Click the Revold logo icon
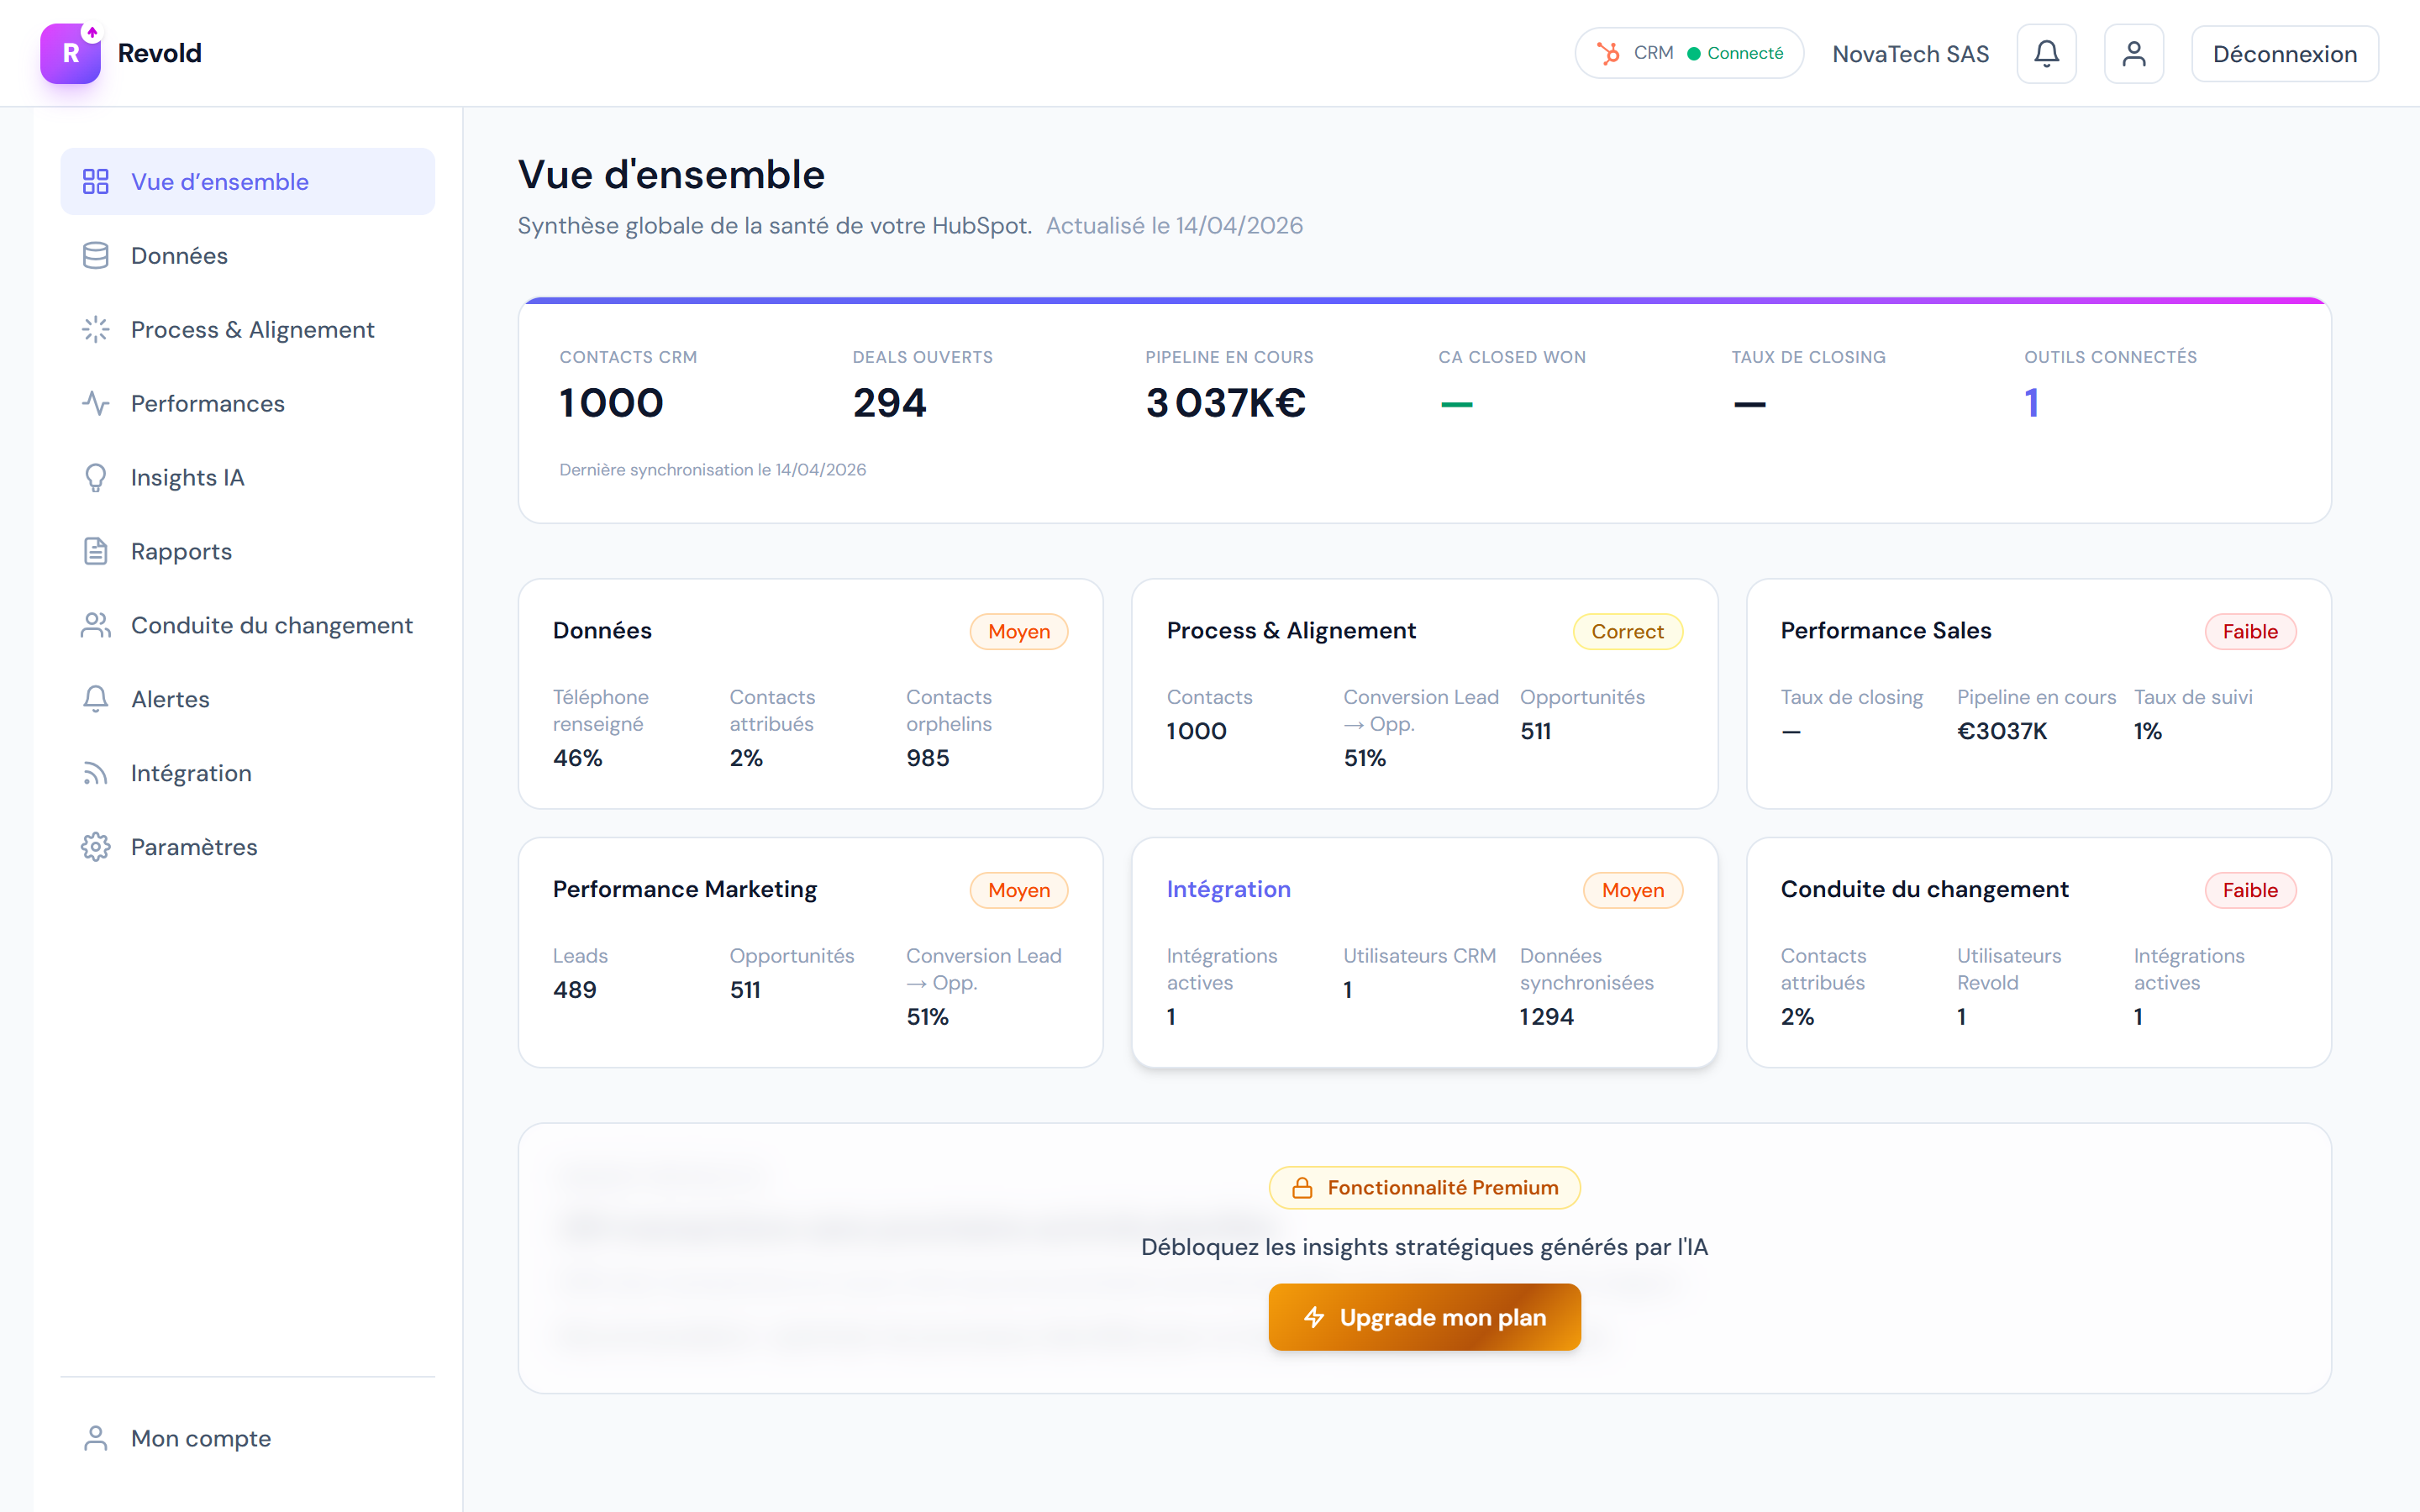 point(70,54)
